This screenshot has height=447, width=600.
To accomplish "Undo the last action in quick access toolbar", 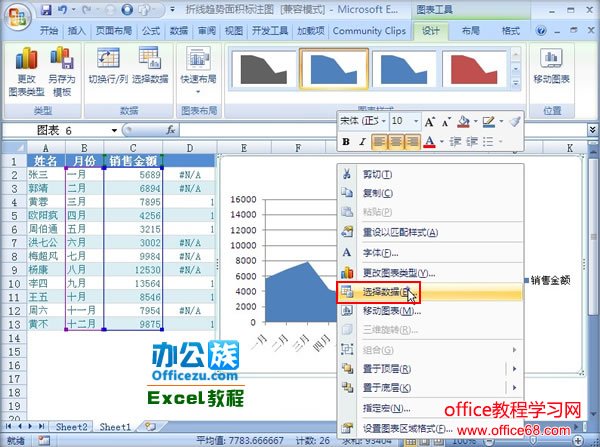I will click(x=63, y=10).
